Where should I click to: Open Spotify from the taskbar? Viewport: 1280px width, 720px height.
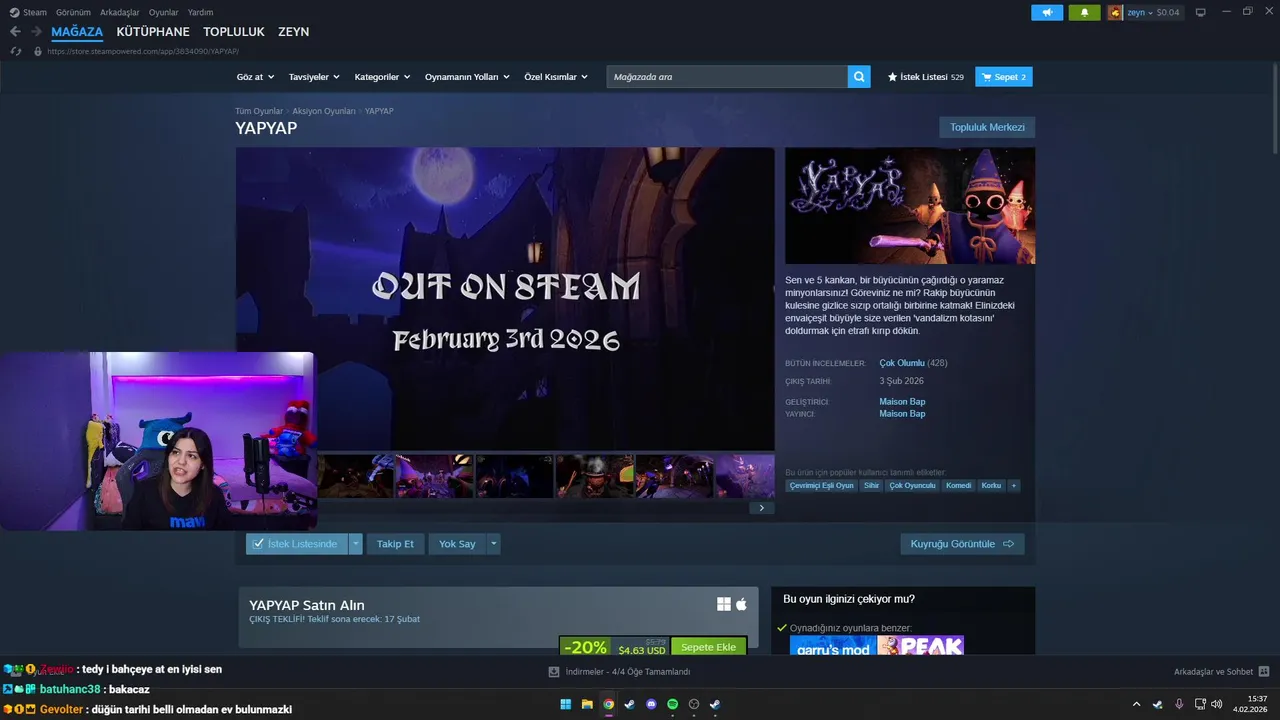pos(672,704)
